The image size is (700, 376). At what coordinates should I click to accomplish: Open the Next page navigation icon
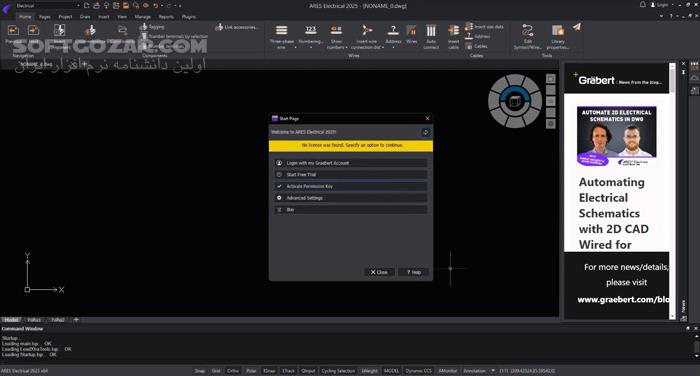(x=33, y=30)
